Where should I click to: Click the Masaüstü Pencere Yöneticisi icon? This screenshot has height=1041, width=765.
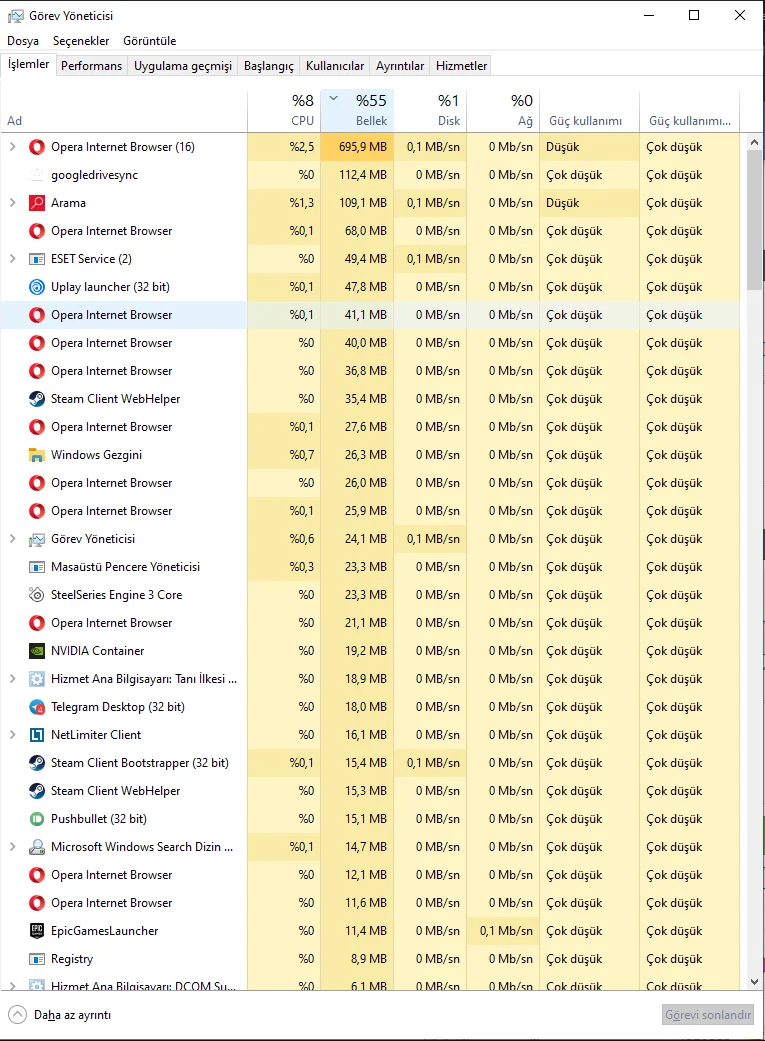(37, 567)
